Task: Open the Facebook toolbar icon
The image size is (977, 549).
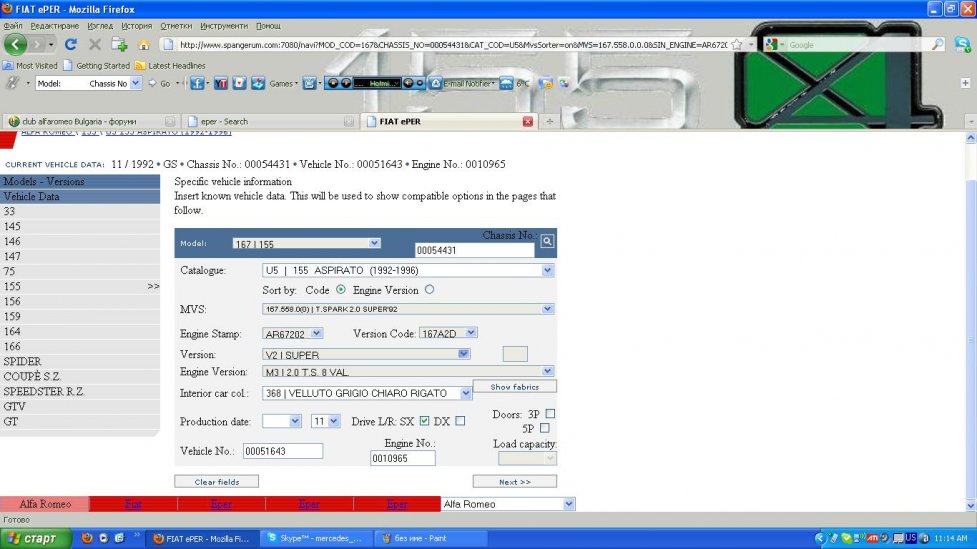Action: [x=197, y=83]
